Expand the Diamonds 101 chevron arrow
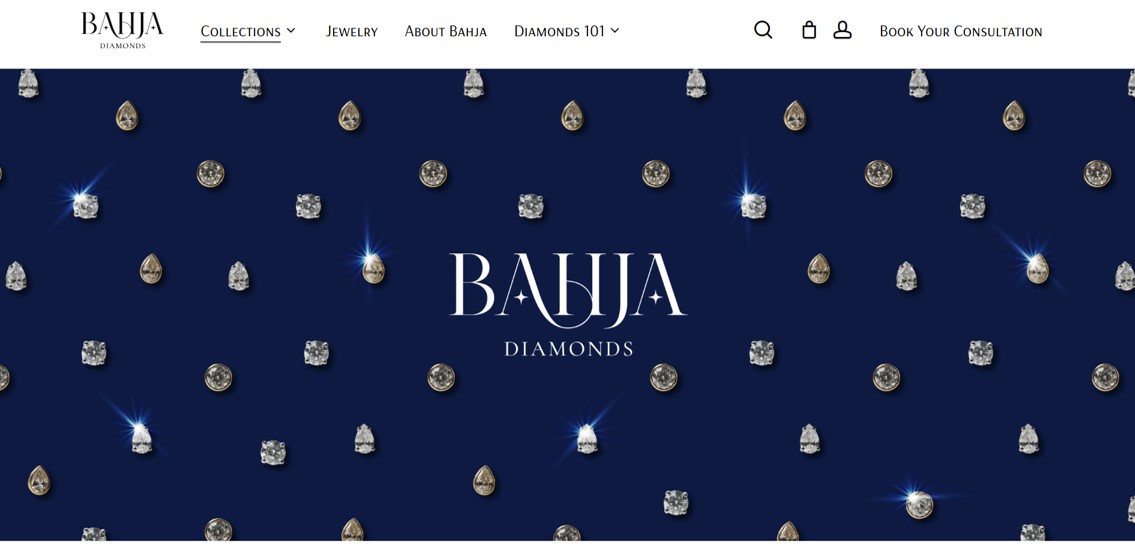The width and height of the screenshot is (1135, 553). pyautogui.click(x=615, y=30)
